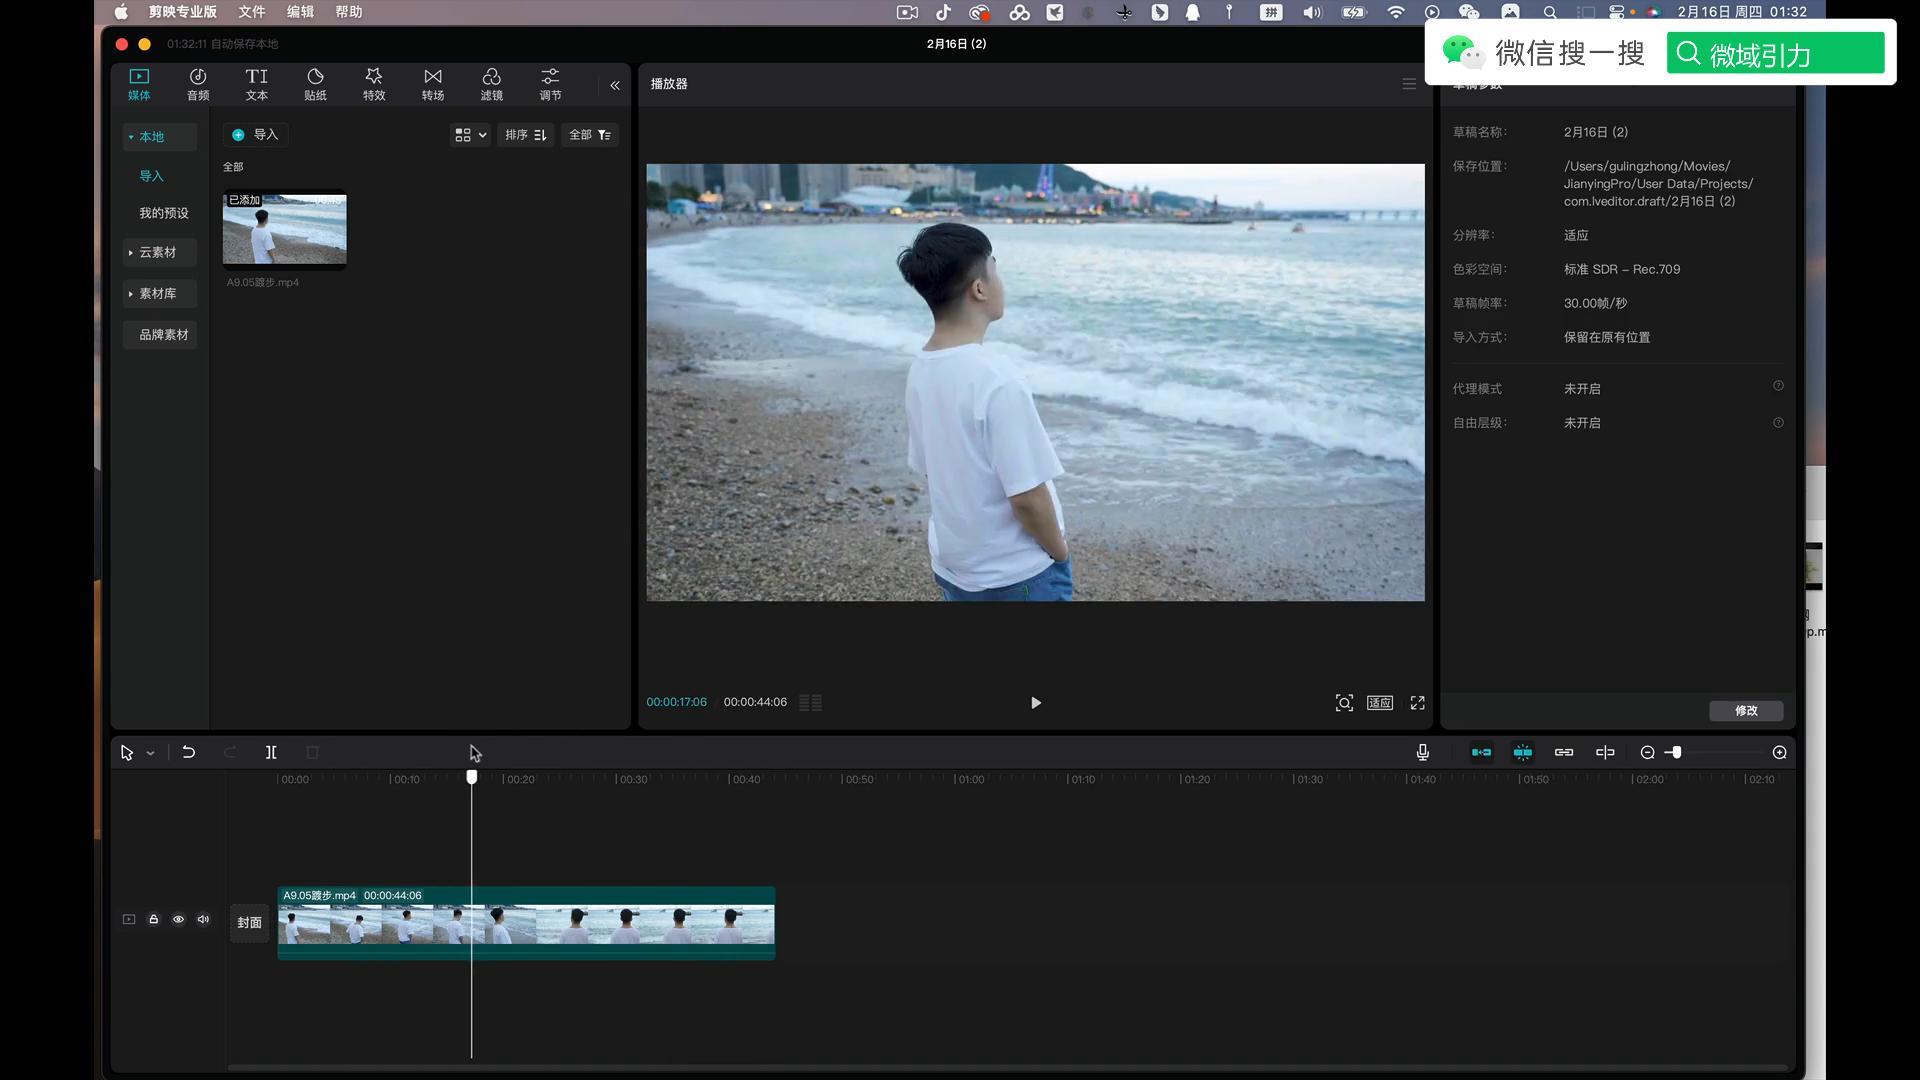Expand the 云素材 section
The width and height of the screenshot is (1920, 1080).
tap(159, 252)
